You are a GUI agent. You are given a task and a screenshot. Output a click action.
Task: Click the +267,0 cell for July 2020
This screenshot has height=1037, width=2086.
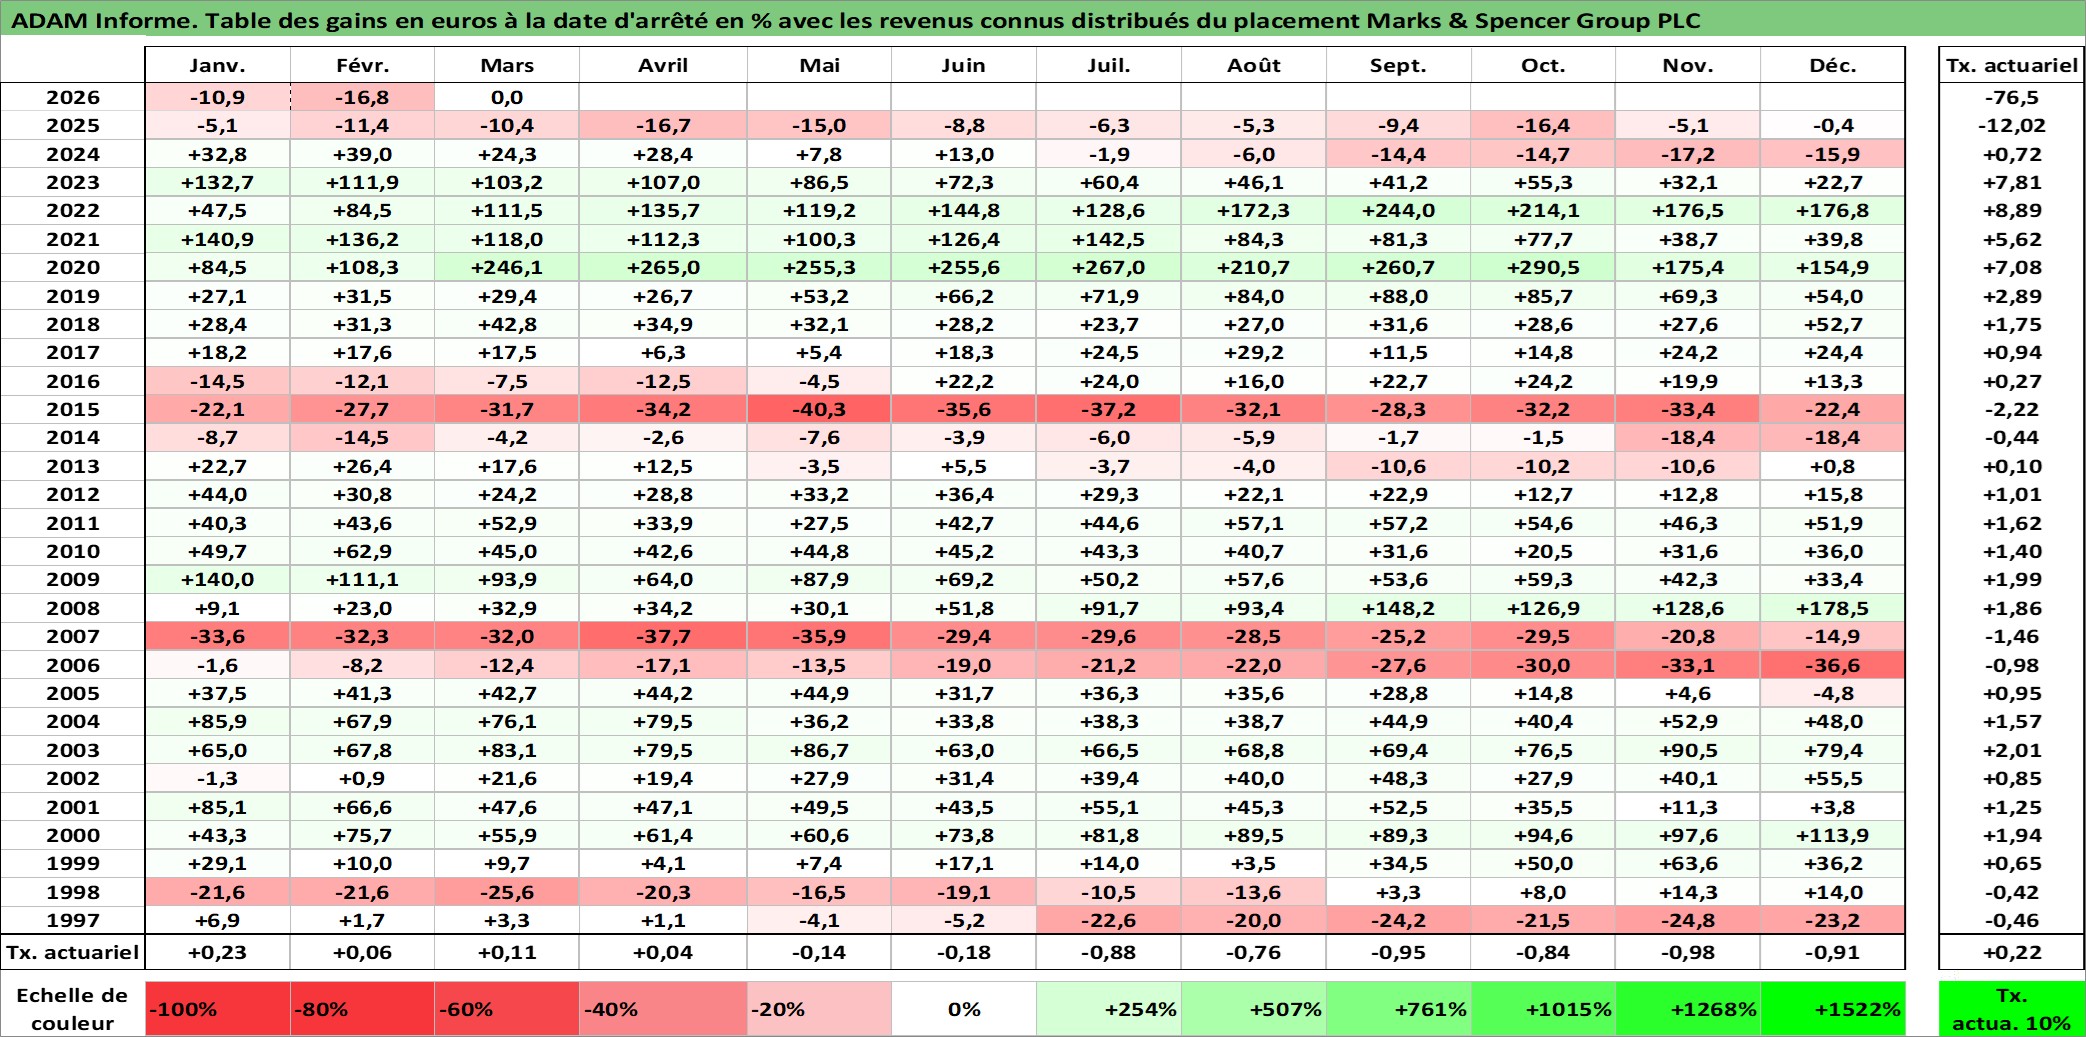[1108, 267]
